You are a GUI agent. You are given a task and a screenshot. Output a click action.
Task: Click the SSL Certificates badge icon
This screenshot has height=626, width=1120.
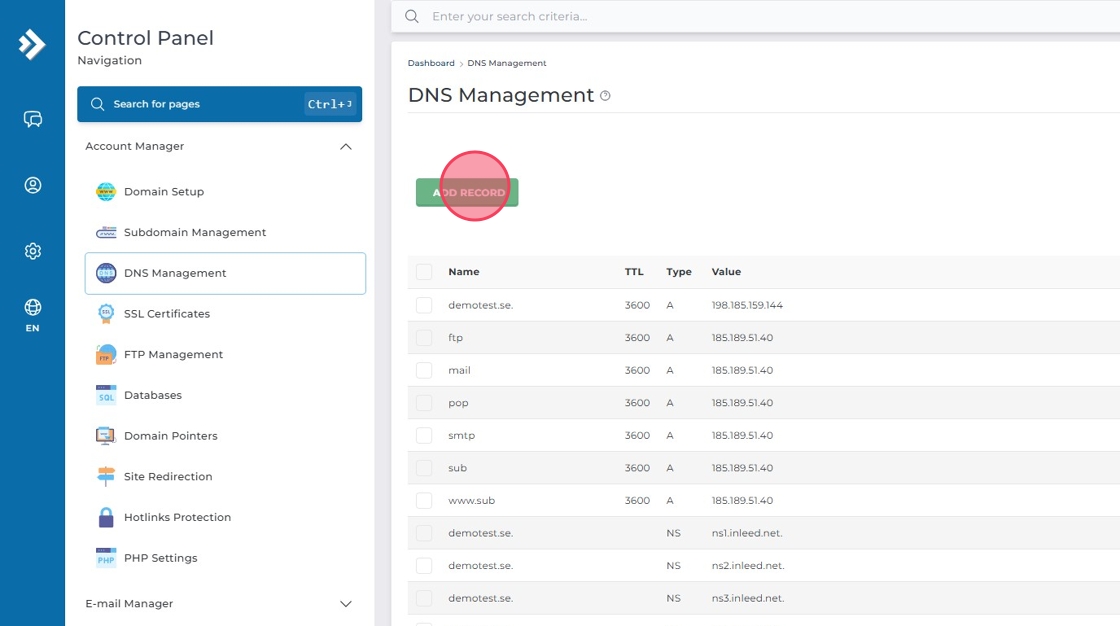[x=106, y=314]
